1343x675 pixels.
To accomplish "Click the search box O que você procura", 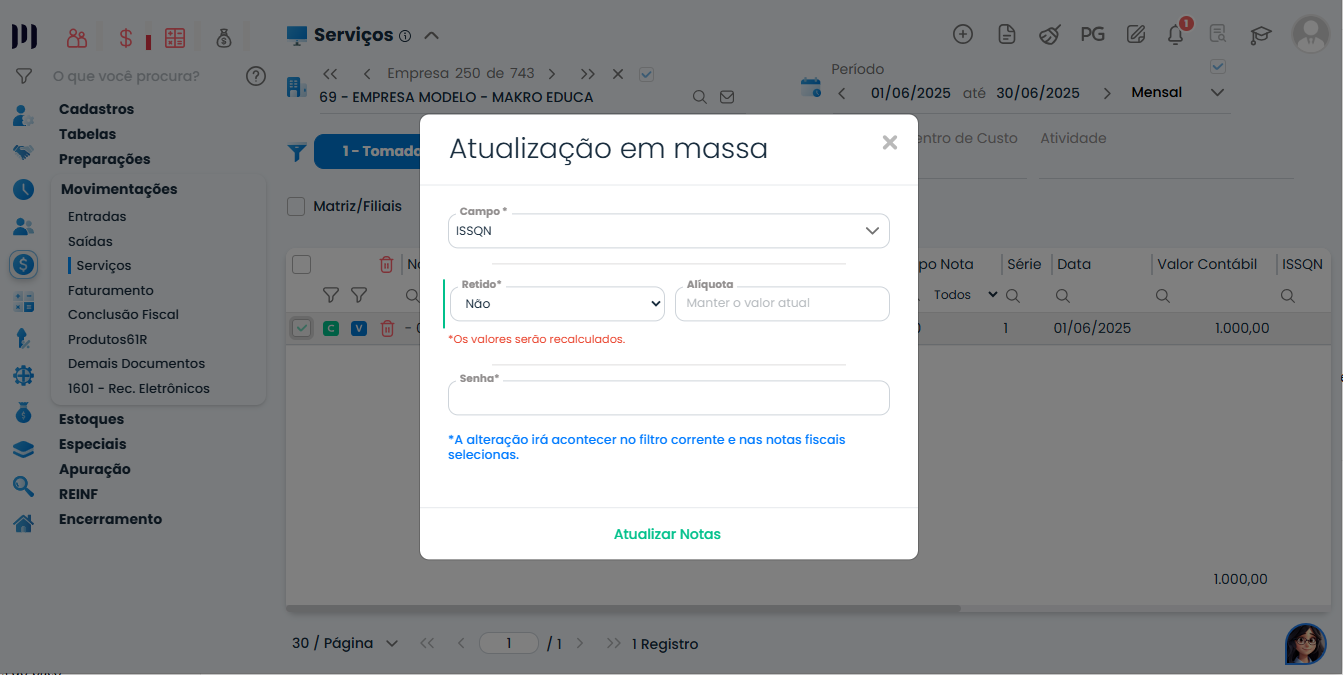I will point(126,75).
